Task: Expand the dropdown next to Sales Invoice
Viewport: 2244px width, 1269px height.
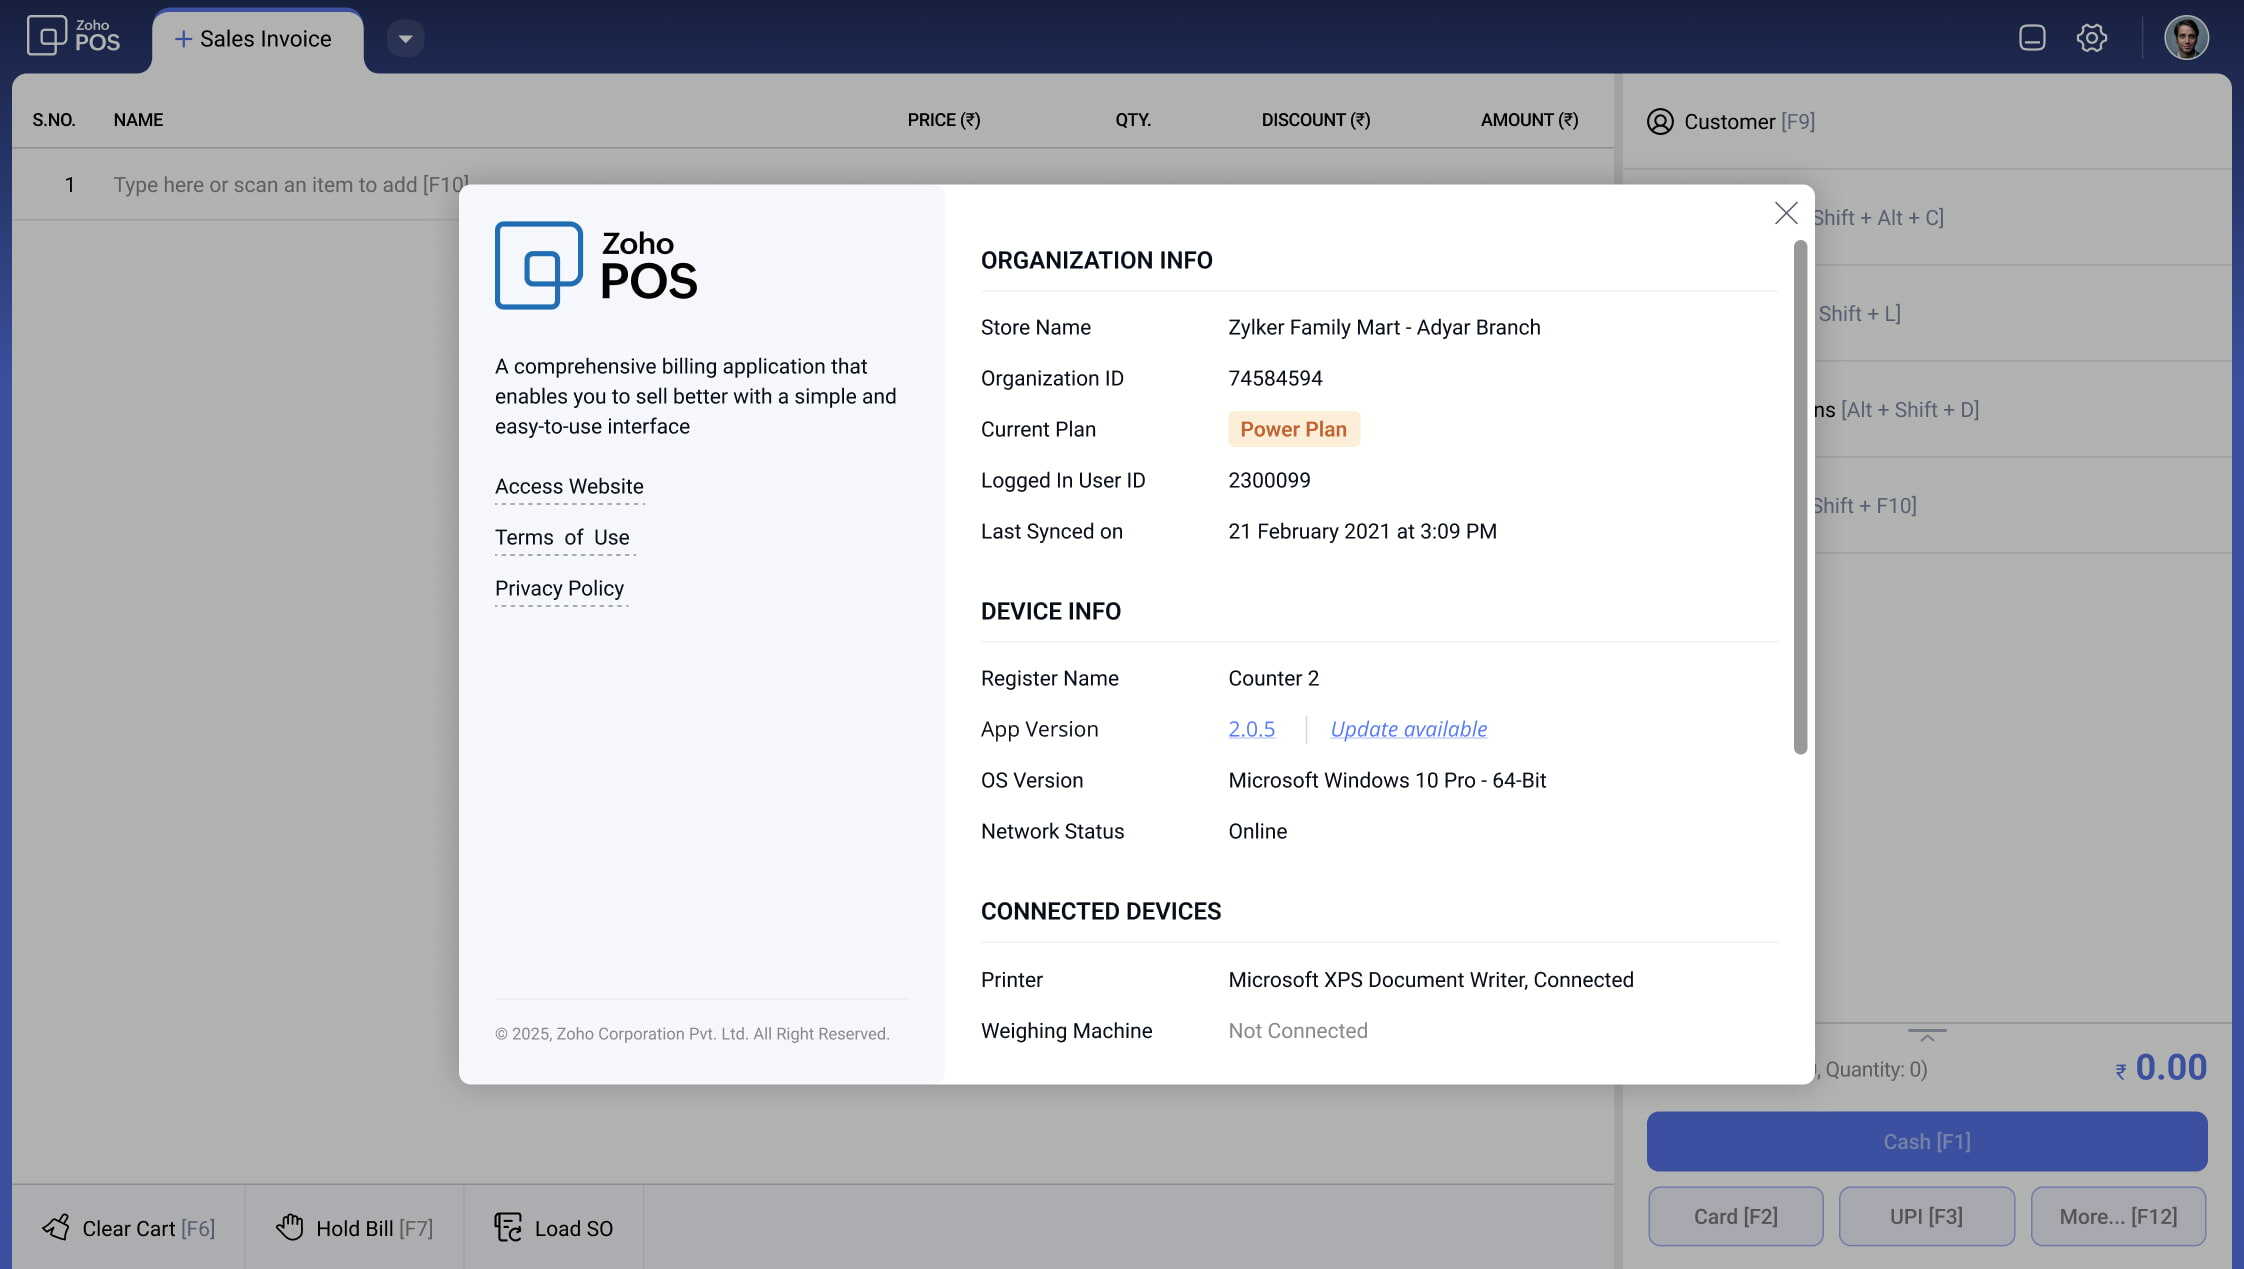Action: coord(405,39)
